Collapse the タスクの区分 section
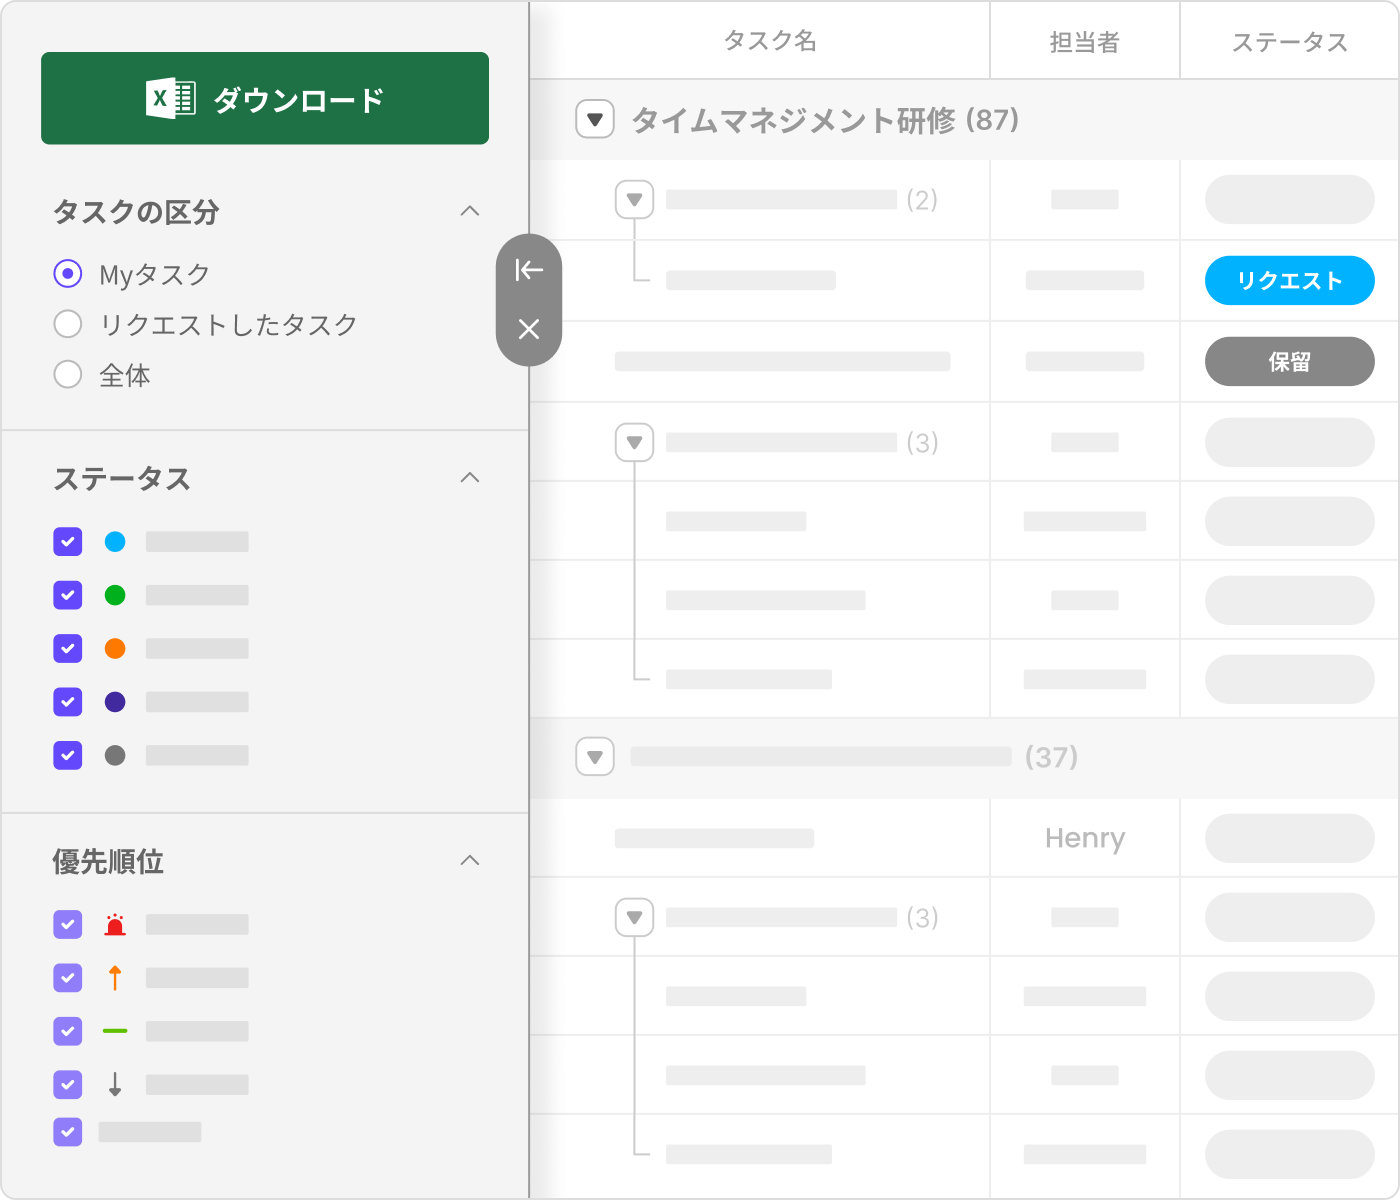 [x=470, y=211]
